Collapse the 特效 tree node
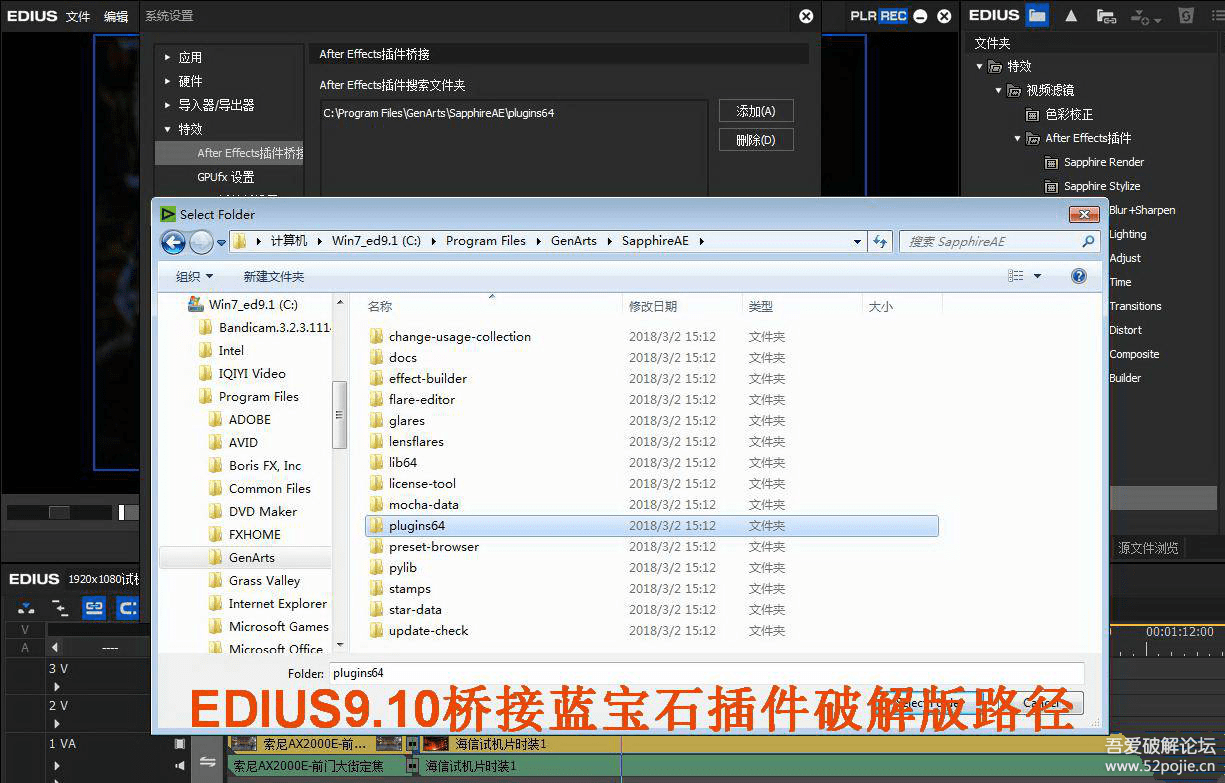The width and height of the screenshot is (1225, 783). [x=980, y=66]
